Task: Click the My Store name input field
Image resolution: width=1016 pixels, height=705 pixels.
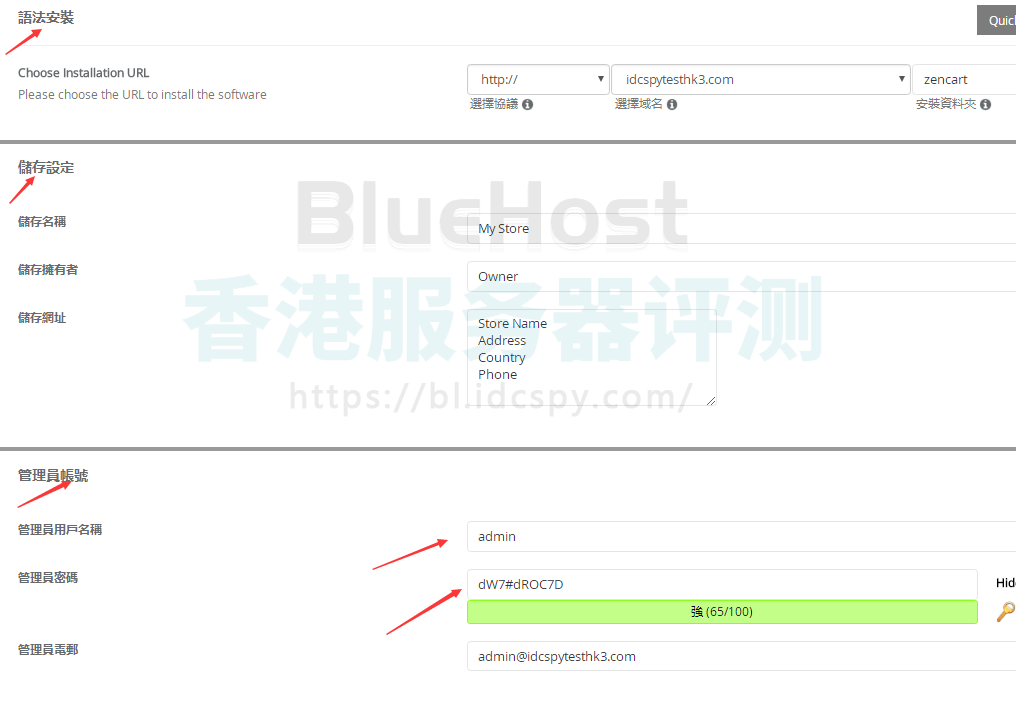Action: point(740,229)
